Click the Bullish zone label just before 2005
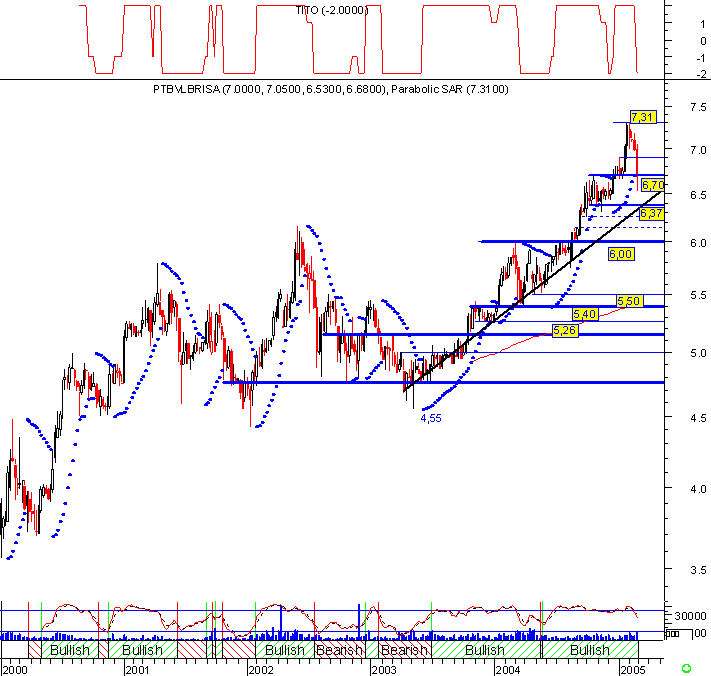 point(590,650)
